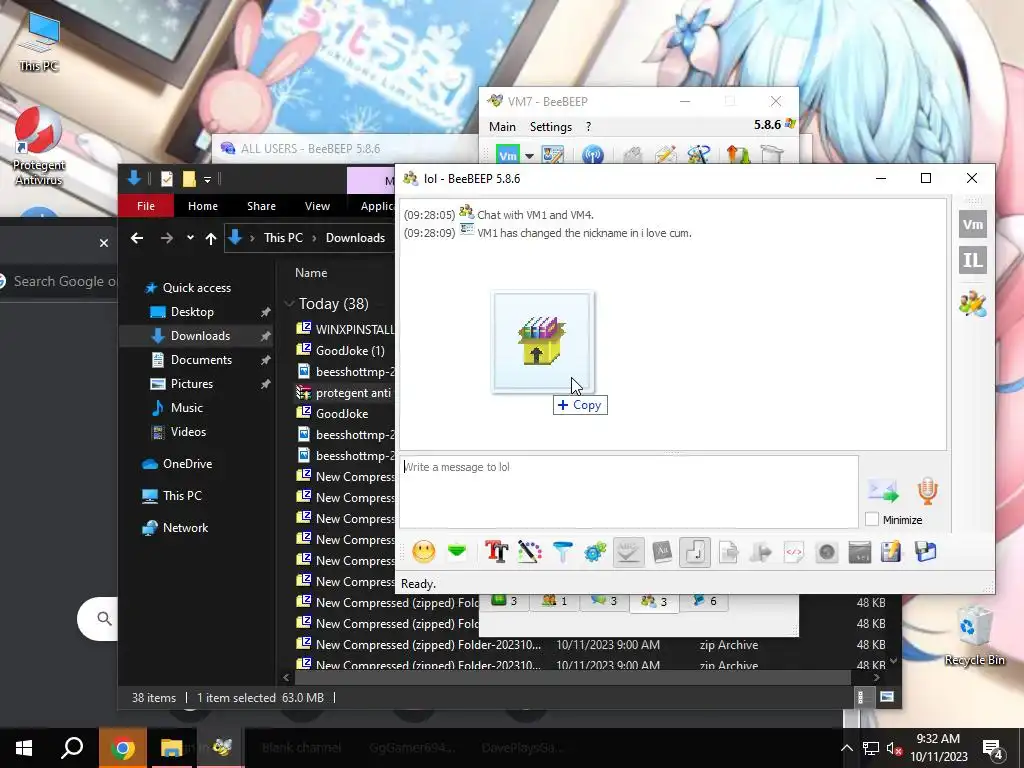Click the save chat with pencil icon

[892, 552]
